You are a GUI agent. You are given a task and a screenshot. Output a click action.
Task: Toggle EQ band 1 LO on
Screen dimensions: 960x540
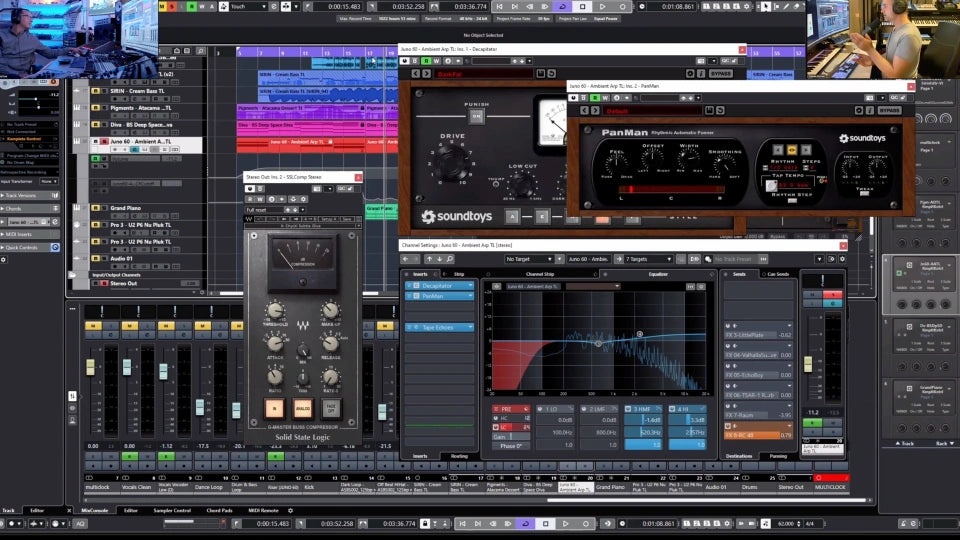tap(540, 409)
